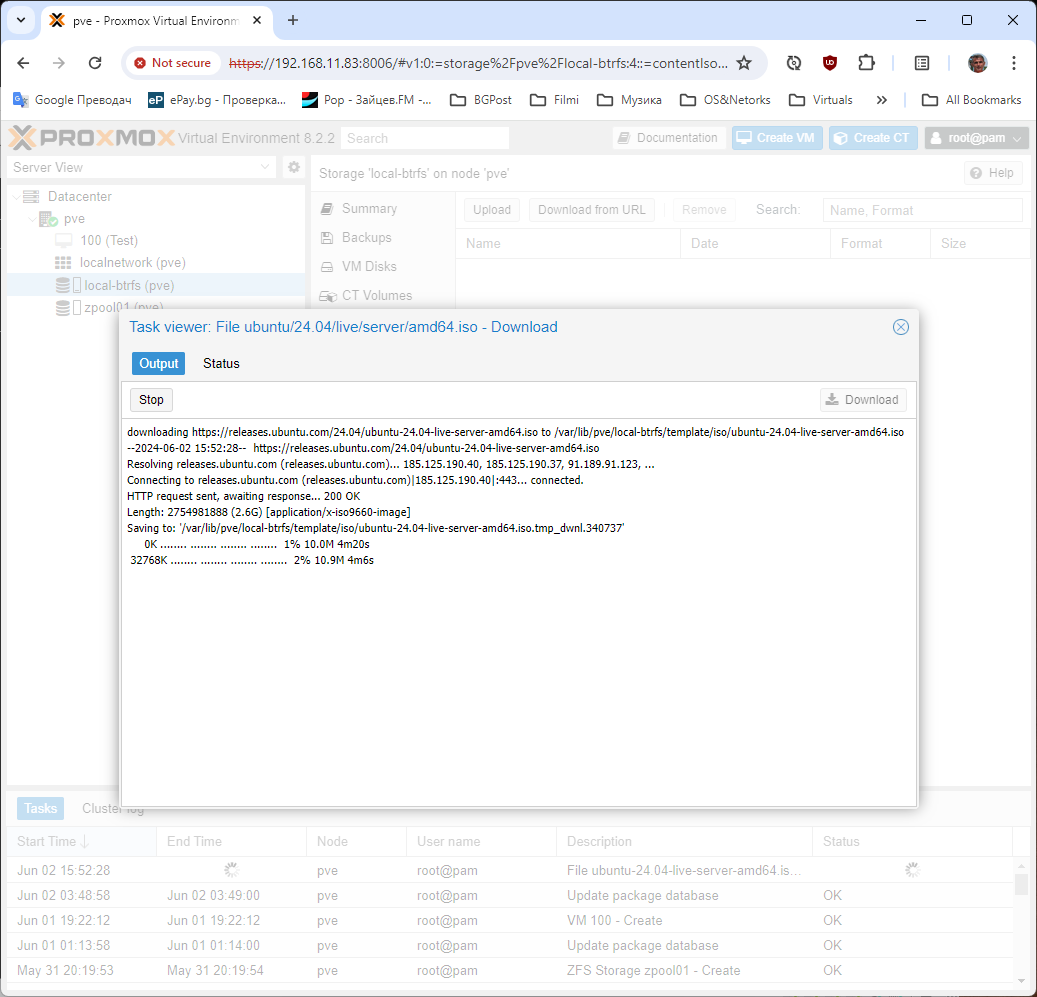
Task: Sort tasks by Start Time column
Action: pos(81,842)
